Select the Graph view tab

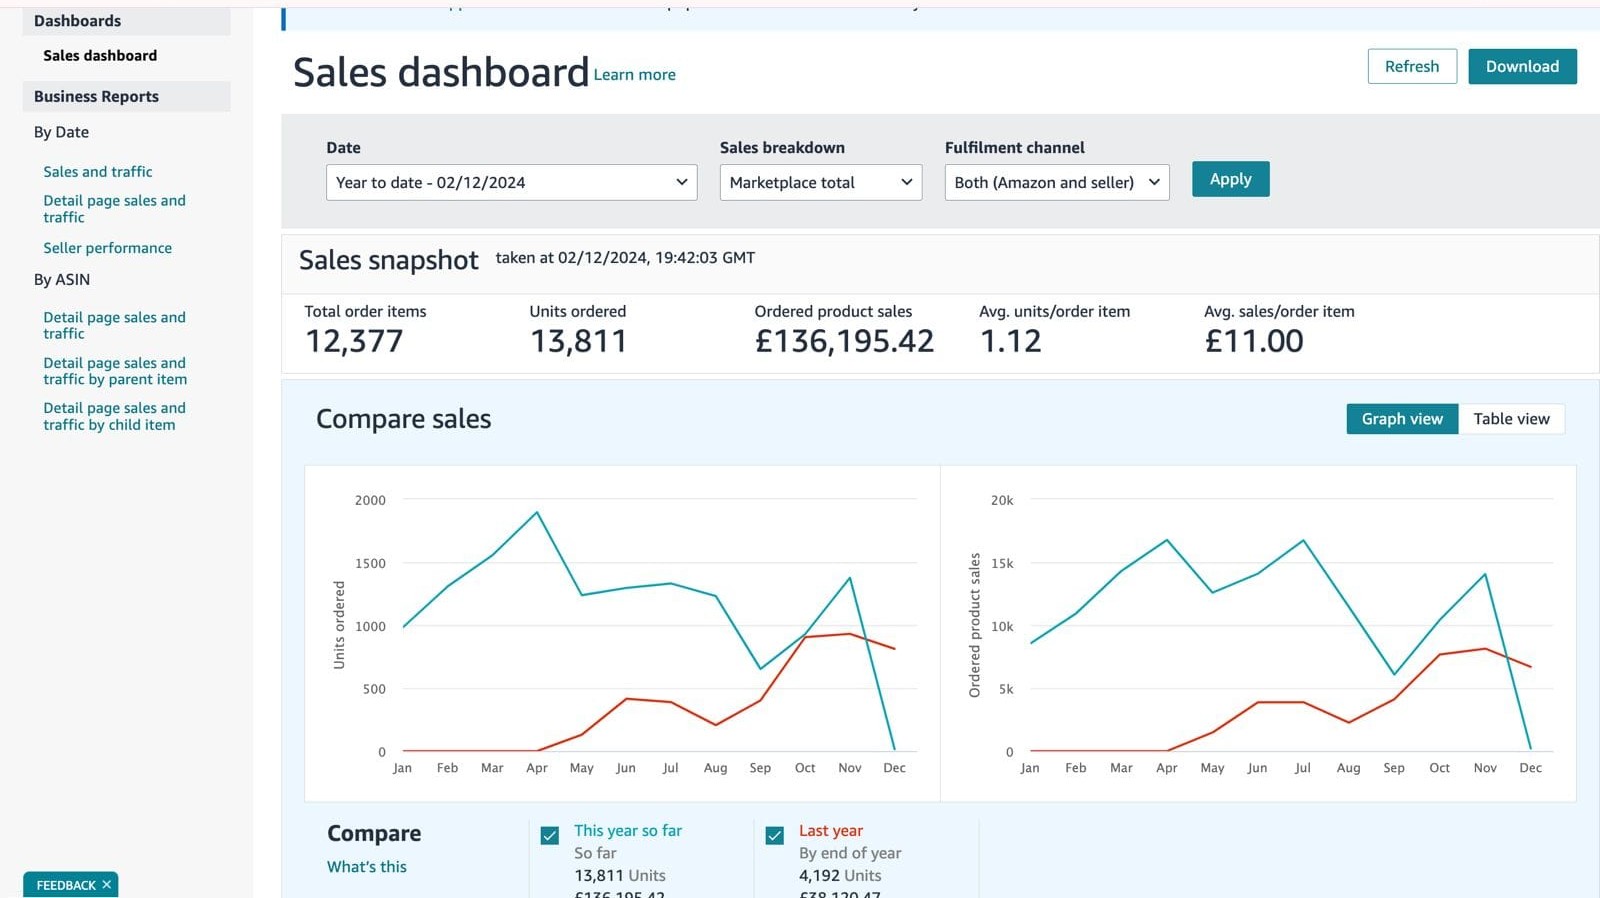(x=1402, y=419)
